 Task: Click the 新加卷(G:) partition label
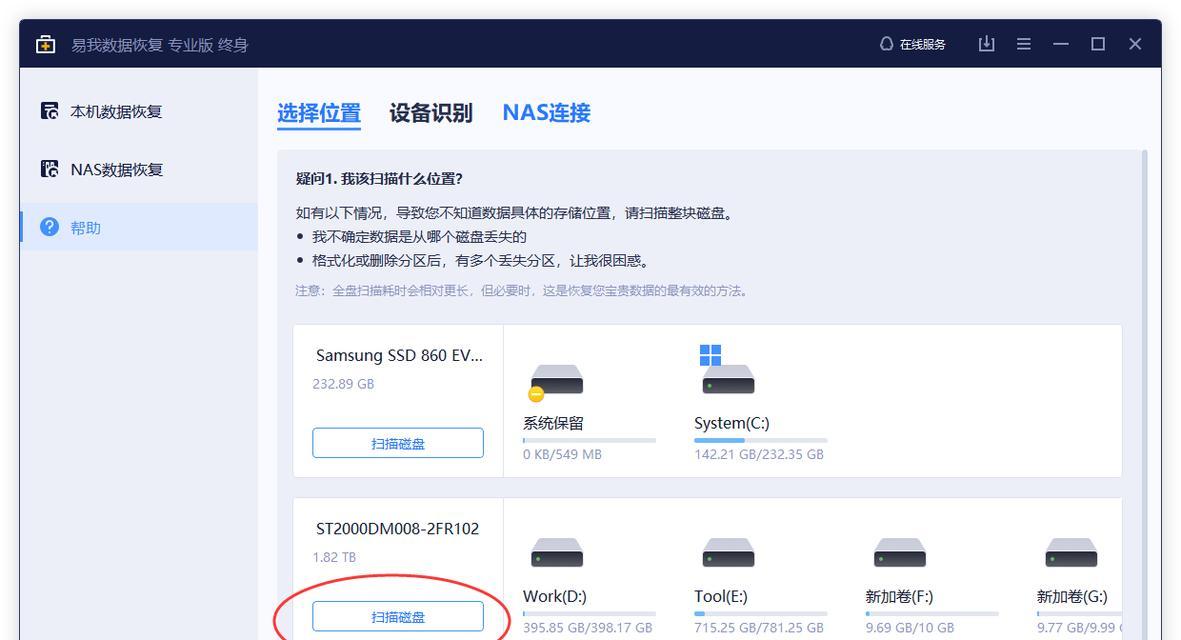(1072, 596)
